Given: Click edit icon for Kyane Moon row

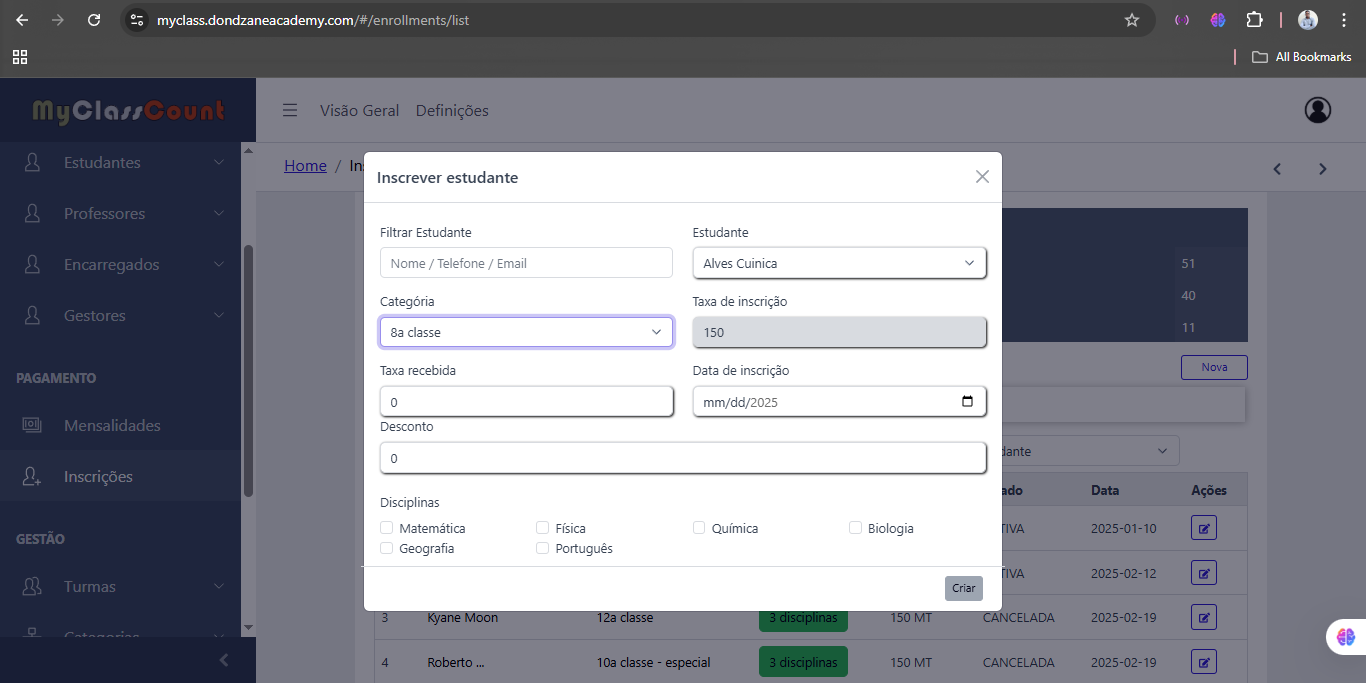Looking at the screenshot, I should point(1204,617).
